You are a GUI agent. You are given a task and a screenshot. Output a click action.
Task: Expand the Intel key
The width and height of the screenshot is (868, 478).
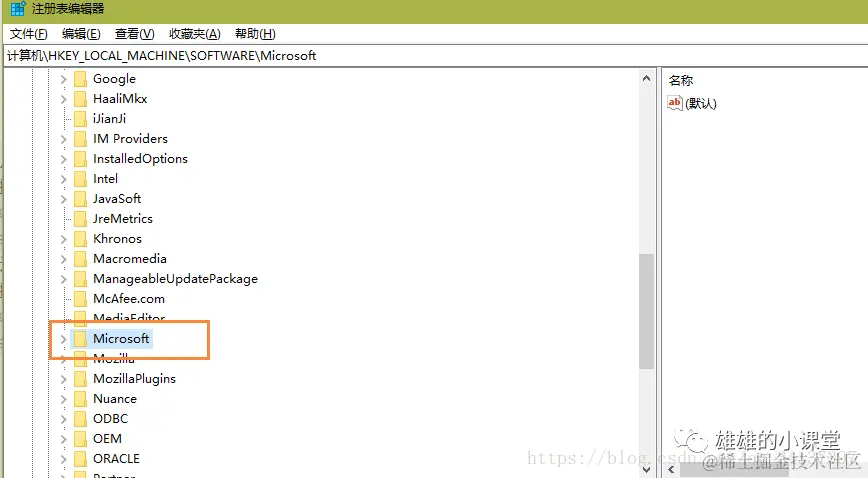(63, 179)
